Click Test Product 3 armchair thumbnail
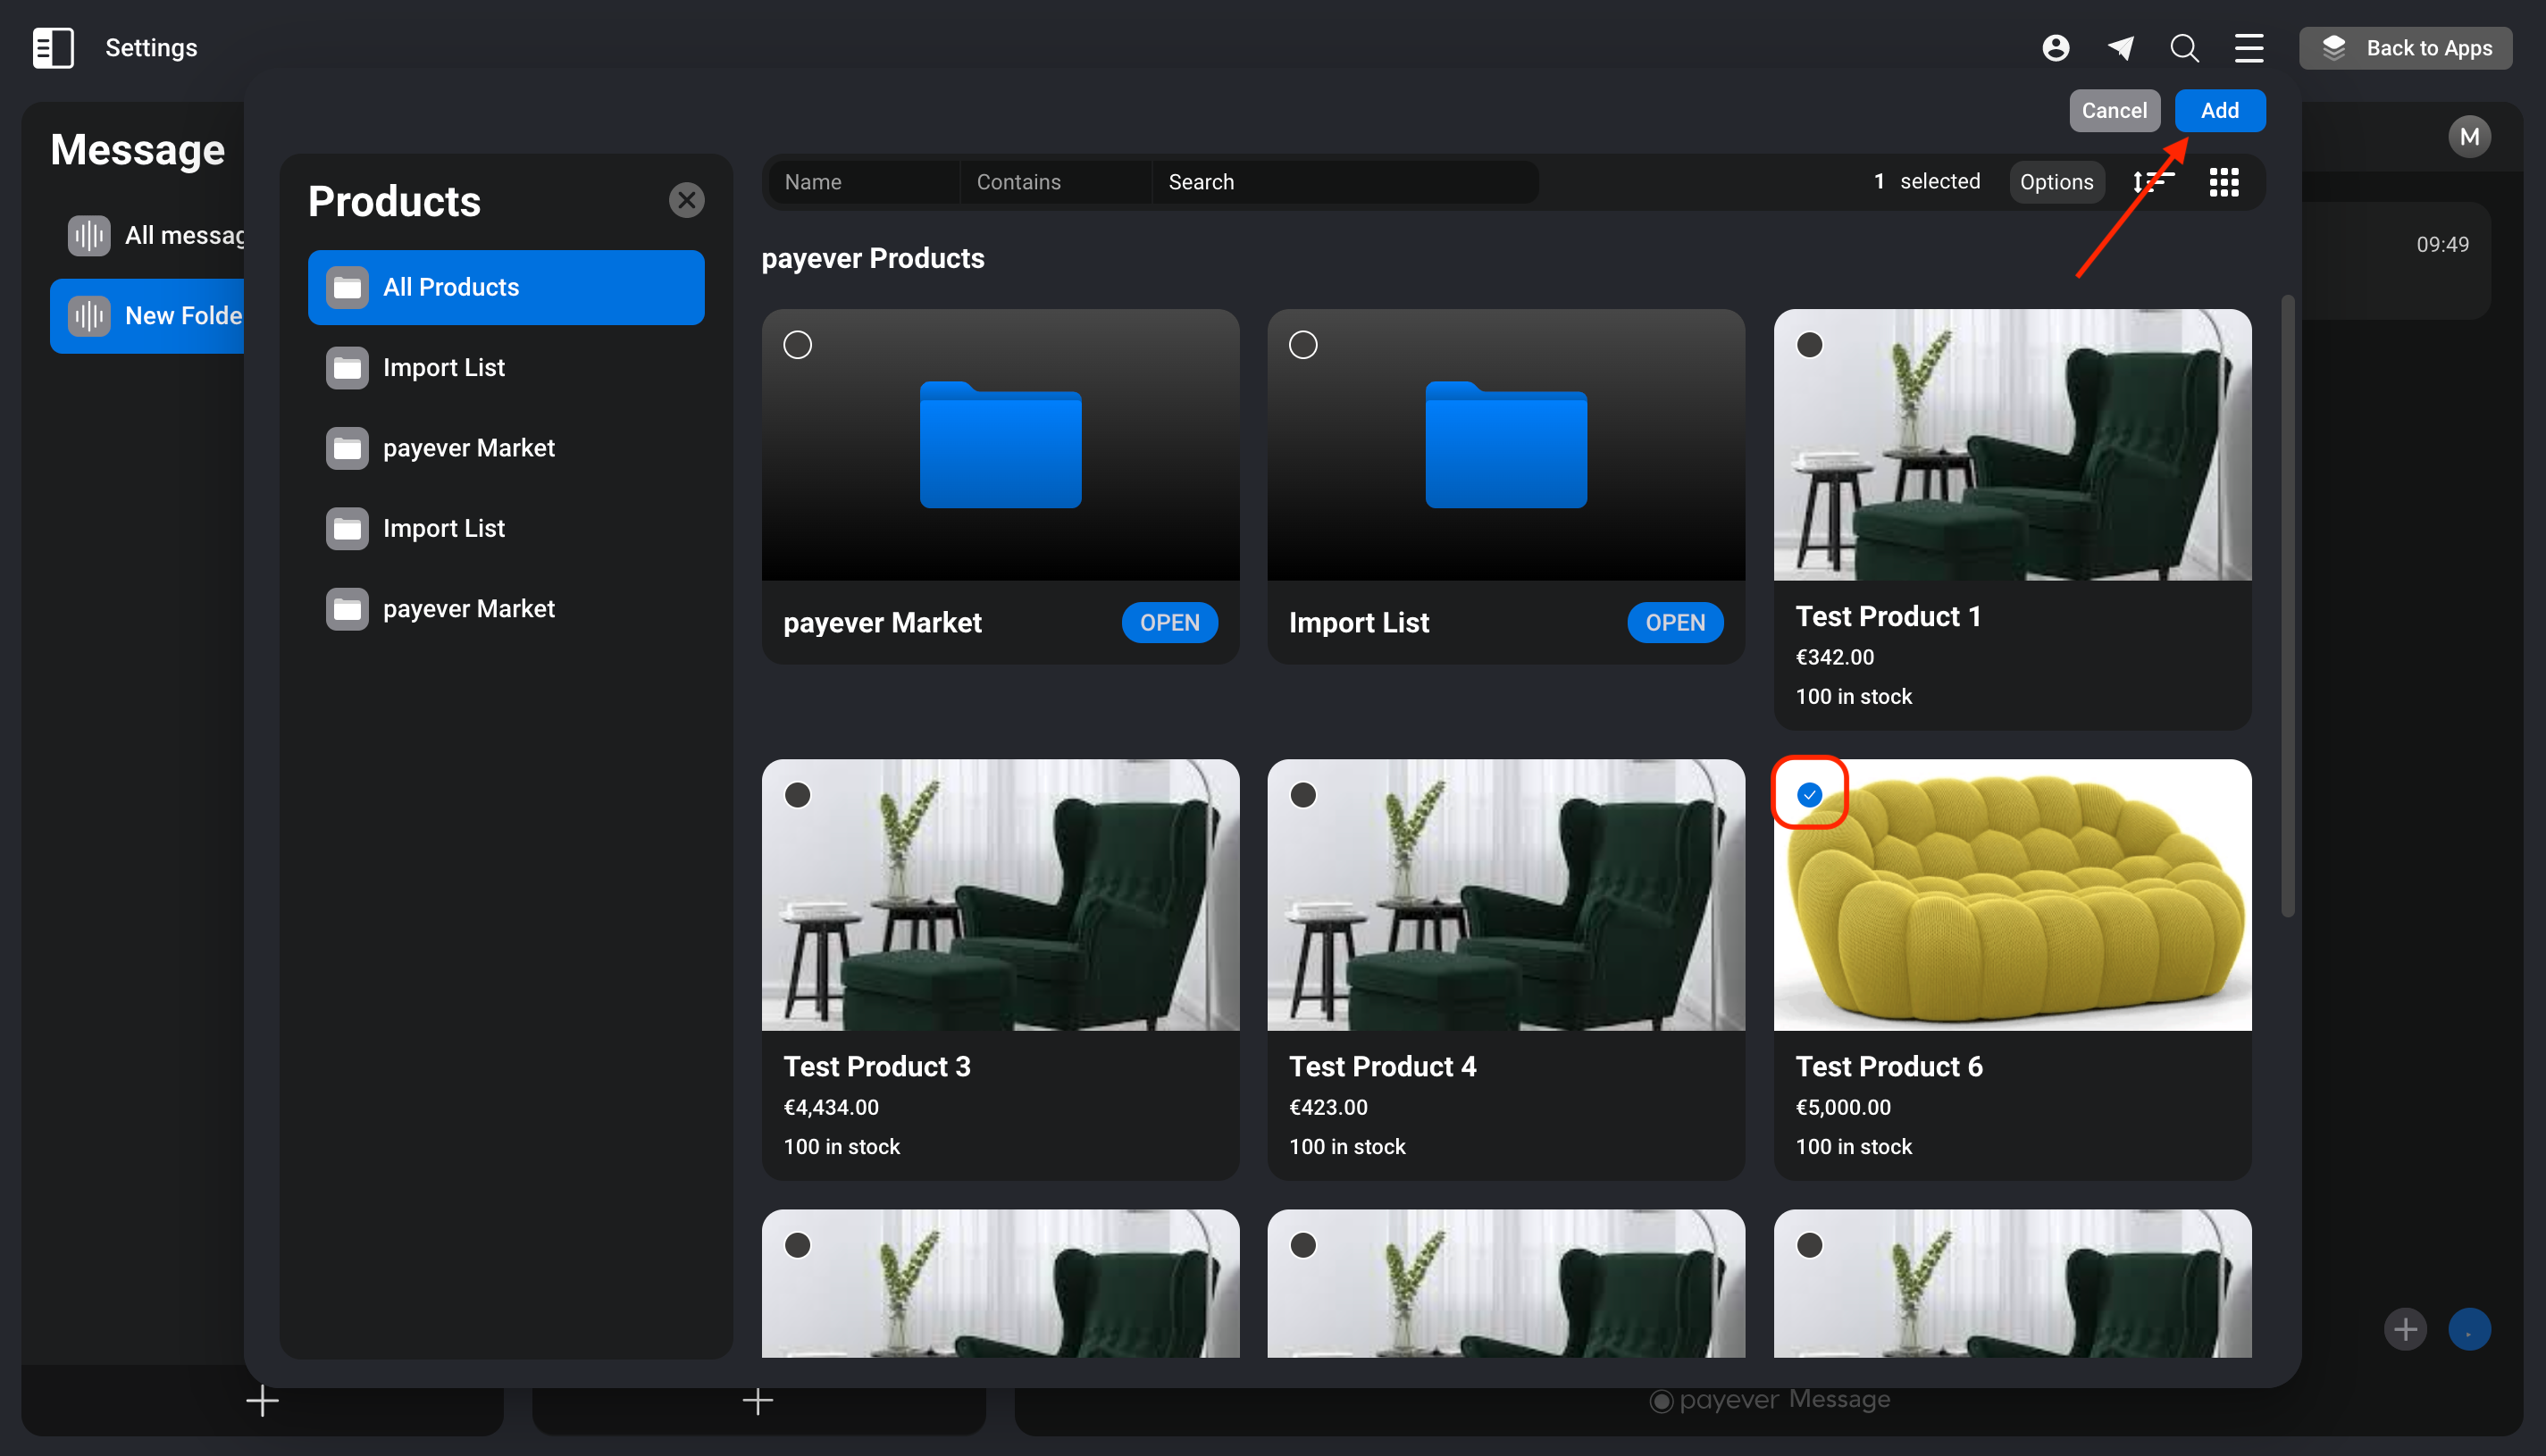 pyautogui.click(x=1000, y=895)
